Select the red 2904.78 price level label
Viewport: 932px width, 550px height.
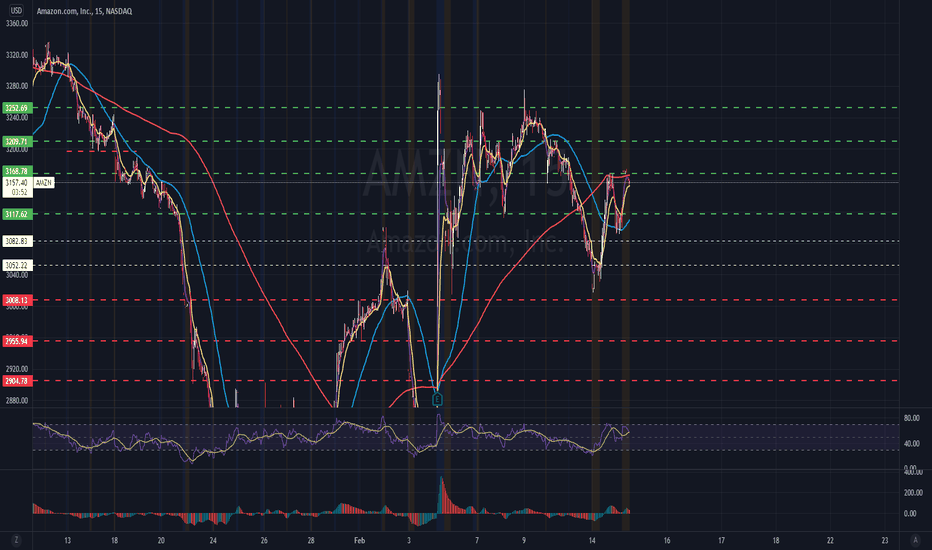17,381
